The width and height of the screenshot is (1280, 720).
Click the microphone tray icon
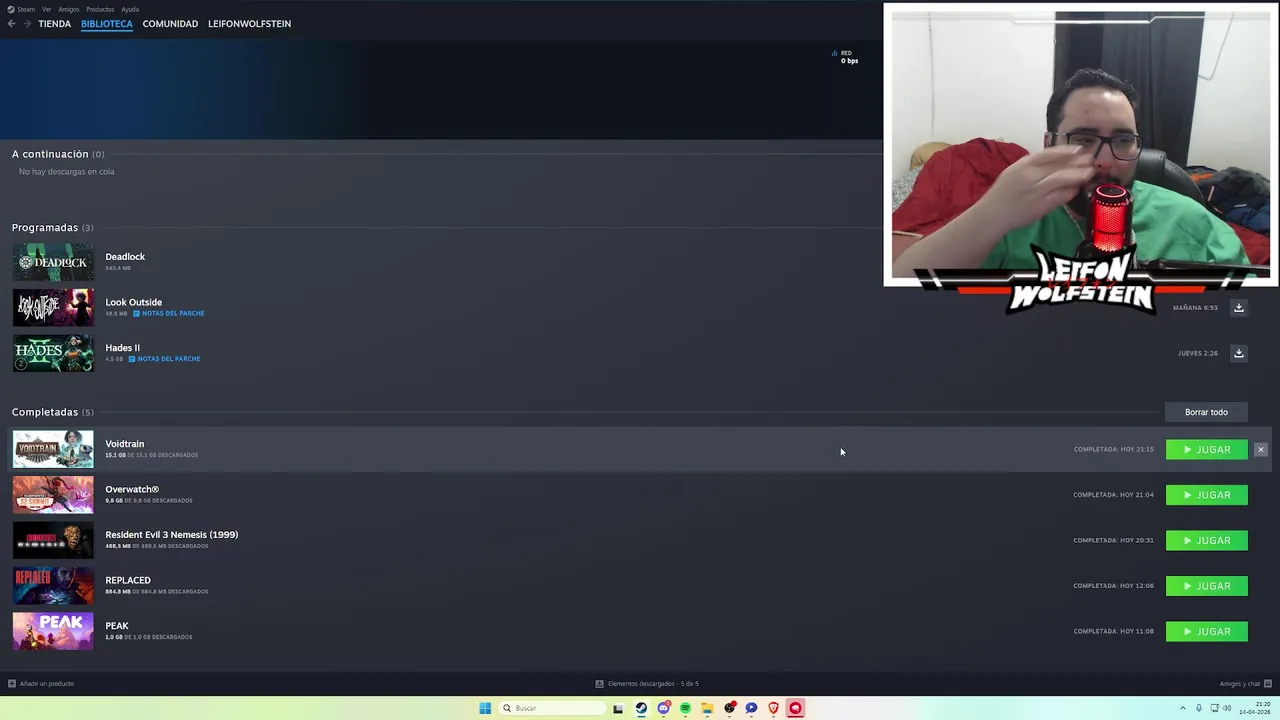point(1199,708)
